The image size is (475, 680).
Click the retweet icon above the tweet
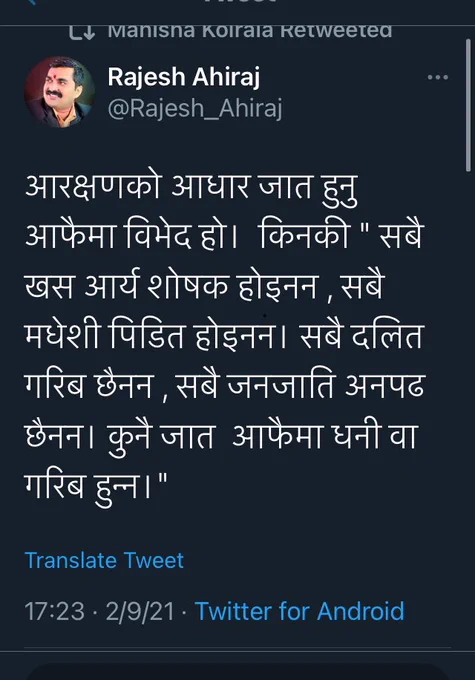pyautogui.click(x=82, y=33)
